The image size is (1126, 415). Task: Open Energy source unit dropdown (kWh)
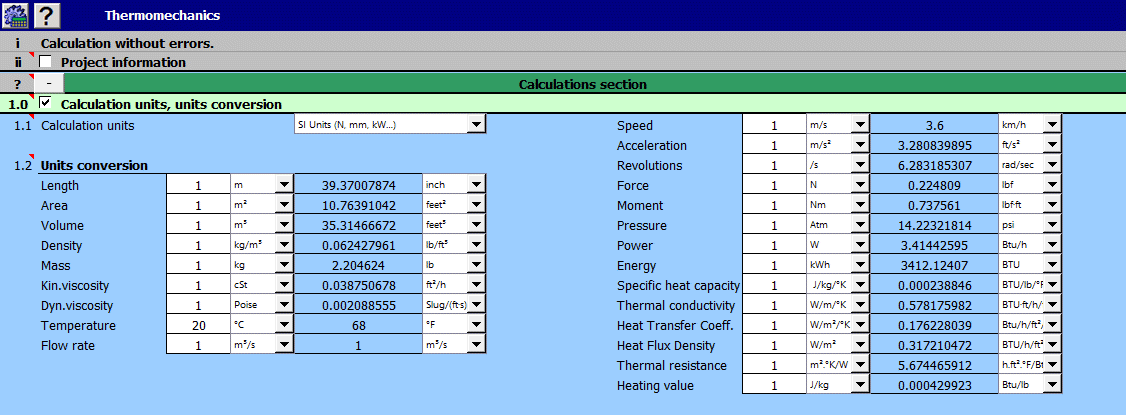click(860, 266)
